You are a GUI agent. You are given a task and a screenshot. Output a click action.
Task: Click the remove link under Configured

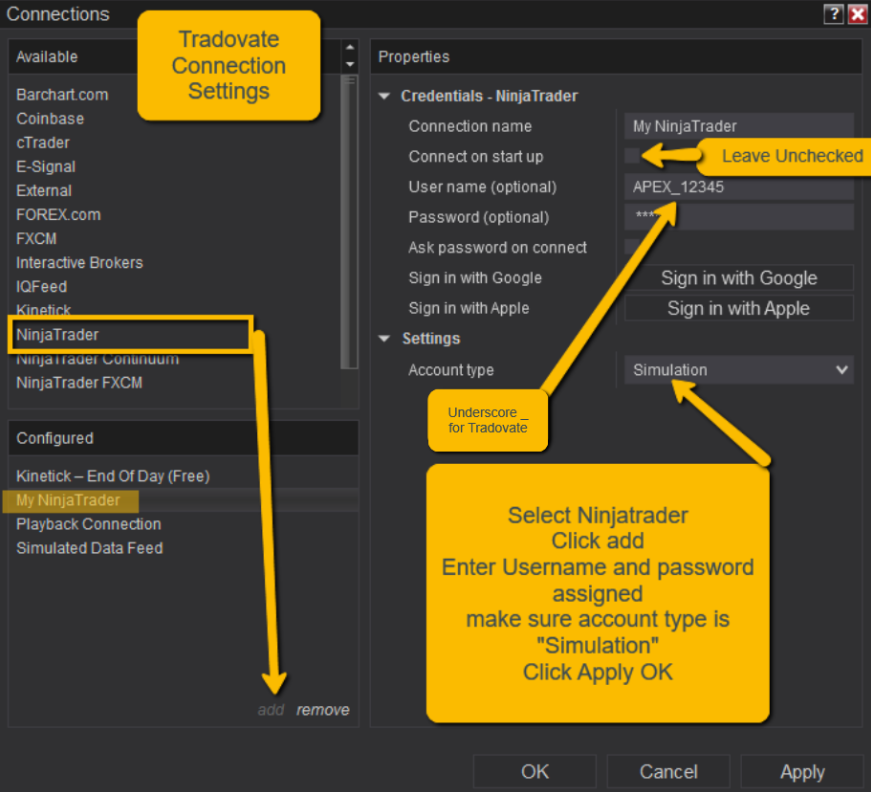click(x=323, y=710)
